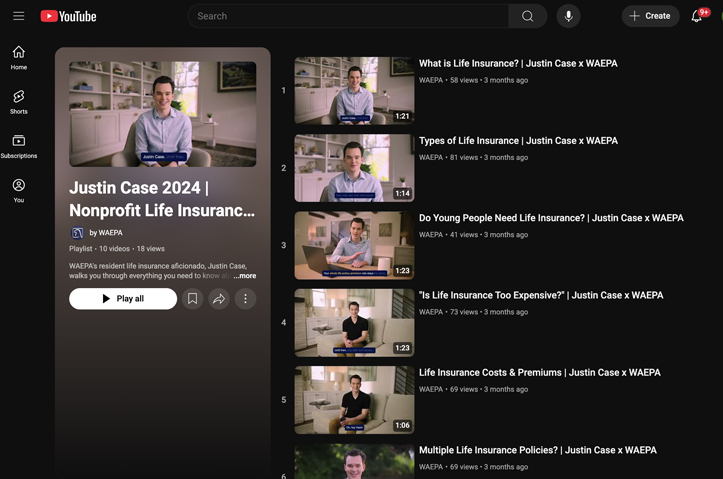Open the WAEPA channel avatar icon
723x479 pixels.
77,233
